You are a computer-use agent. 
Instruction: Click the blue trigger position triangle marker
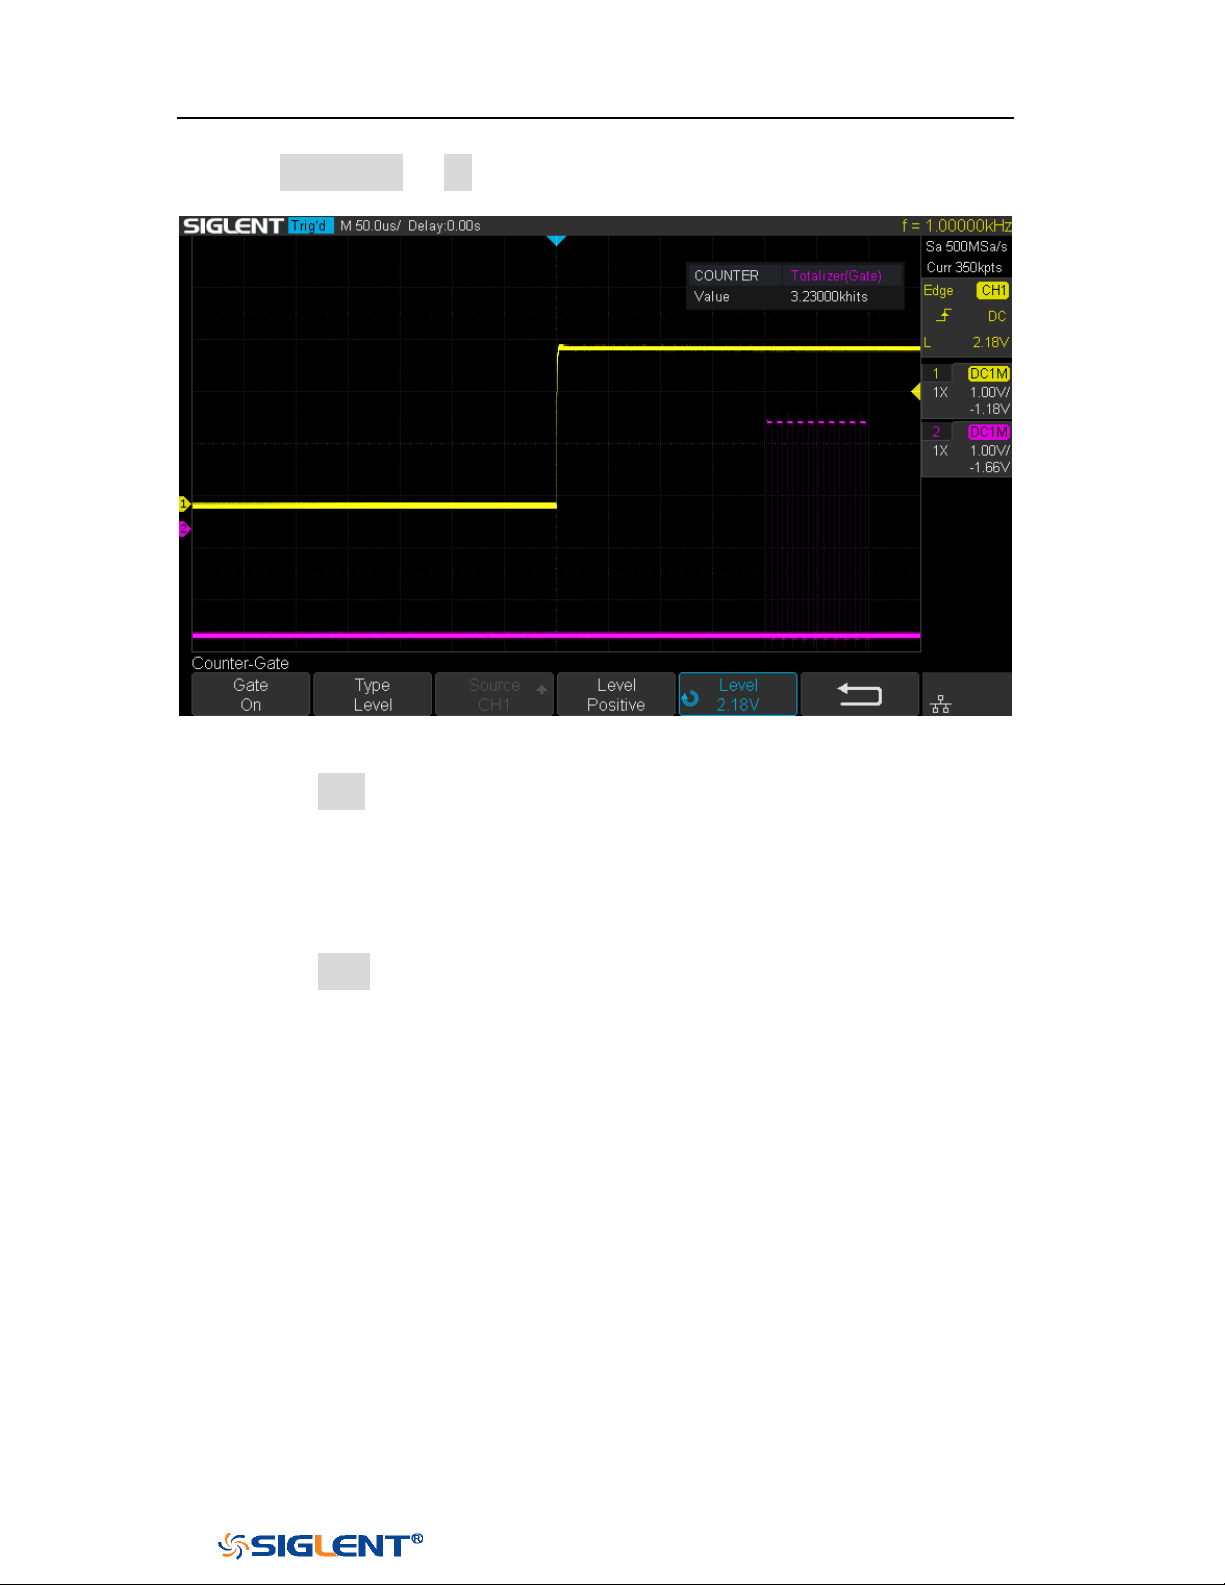point(557,241)
